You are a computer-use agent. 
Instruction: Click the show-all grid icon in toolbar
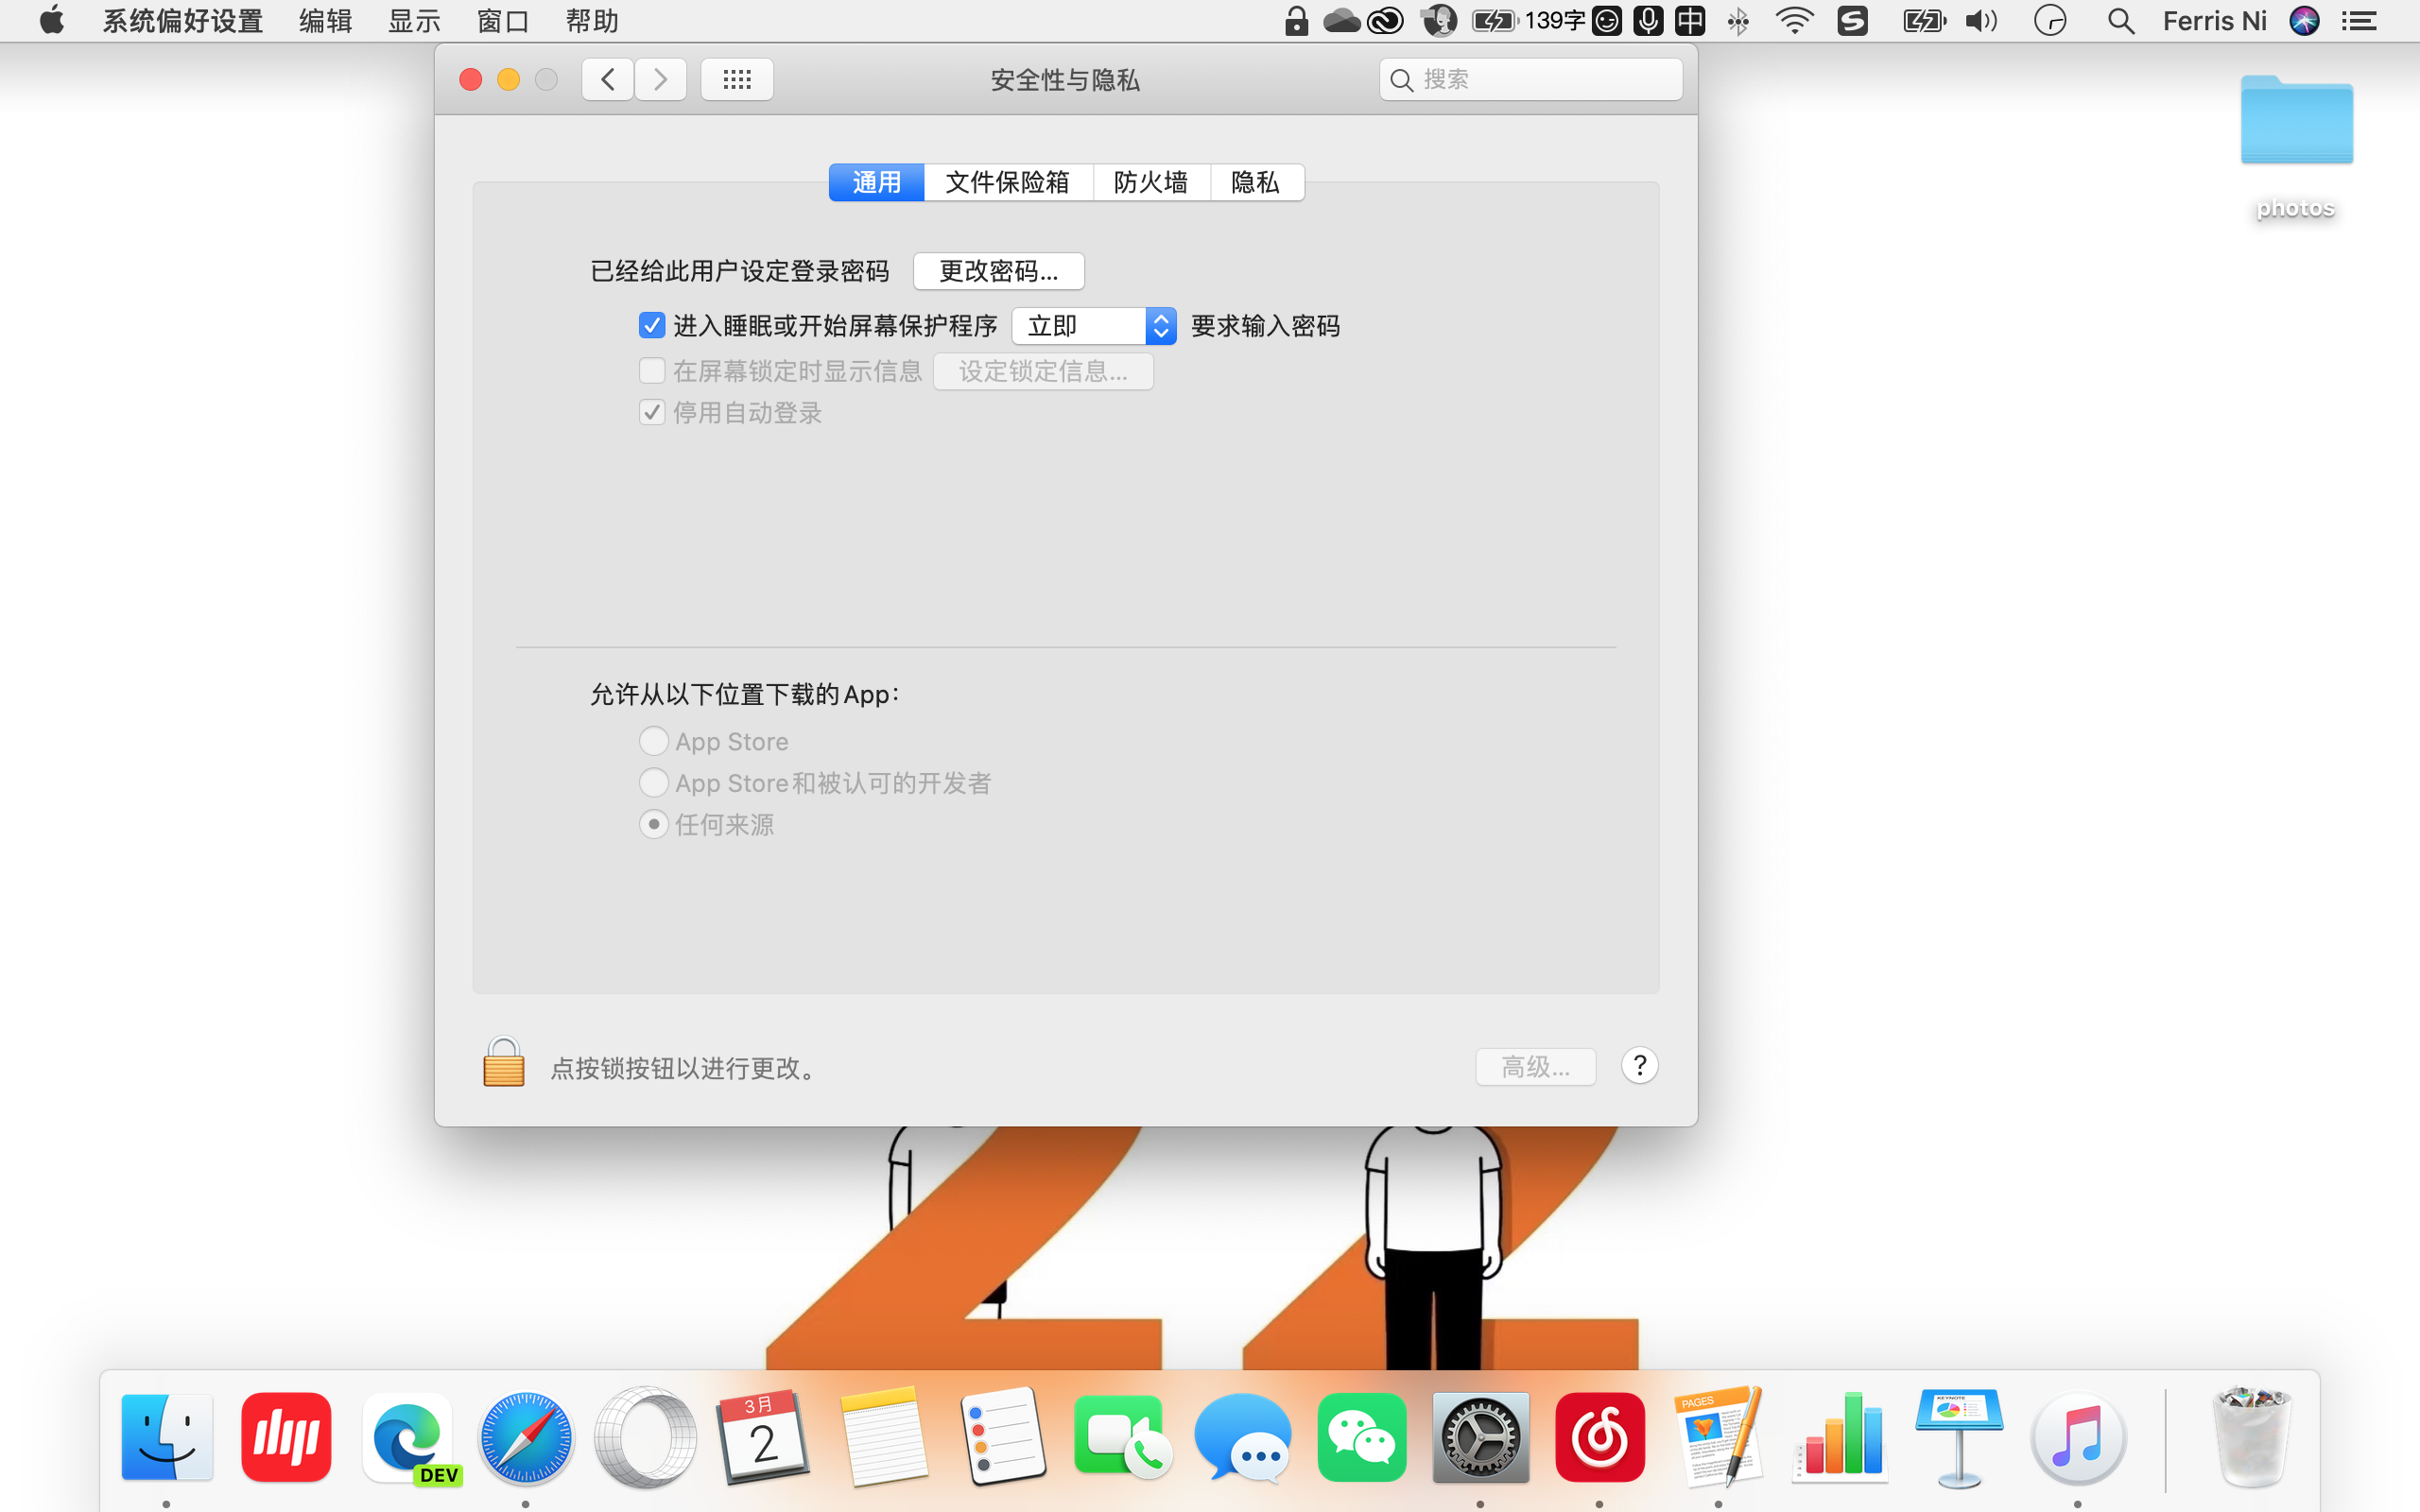point(737,80)
